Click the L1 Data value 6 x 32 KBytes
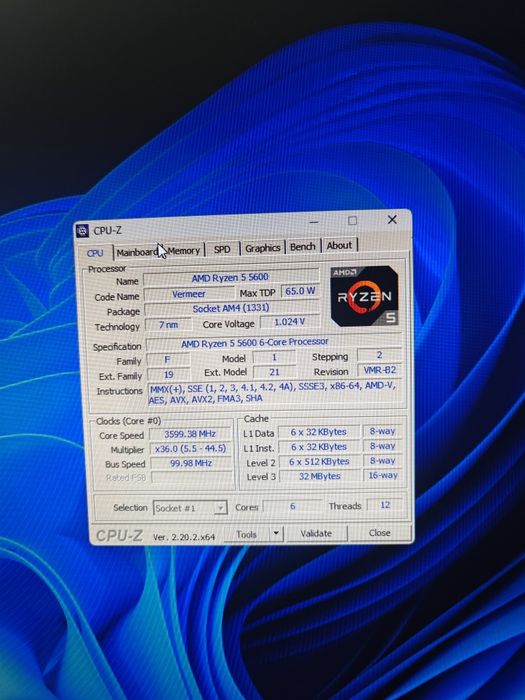 point(318,432)
